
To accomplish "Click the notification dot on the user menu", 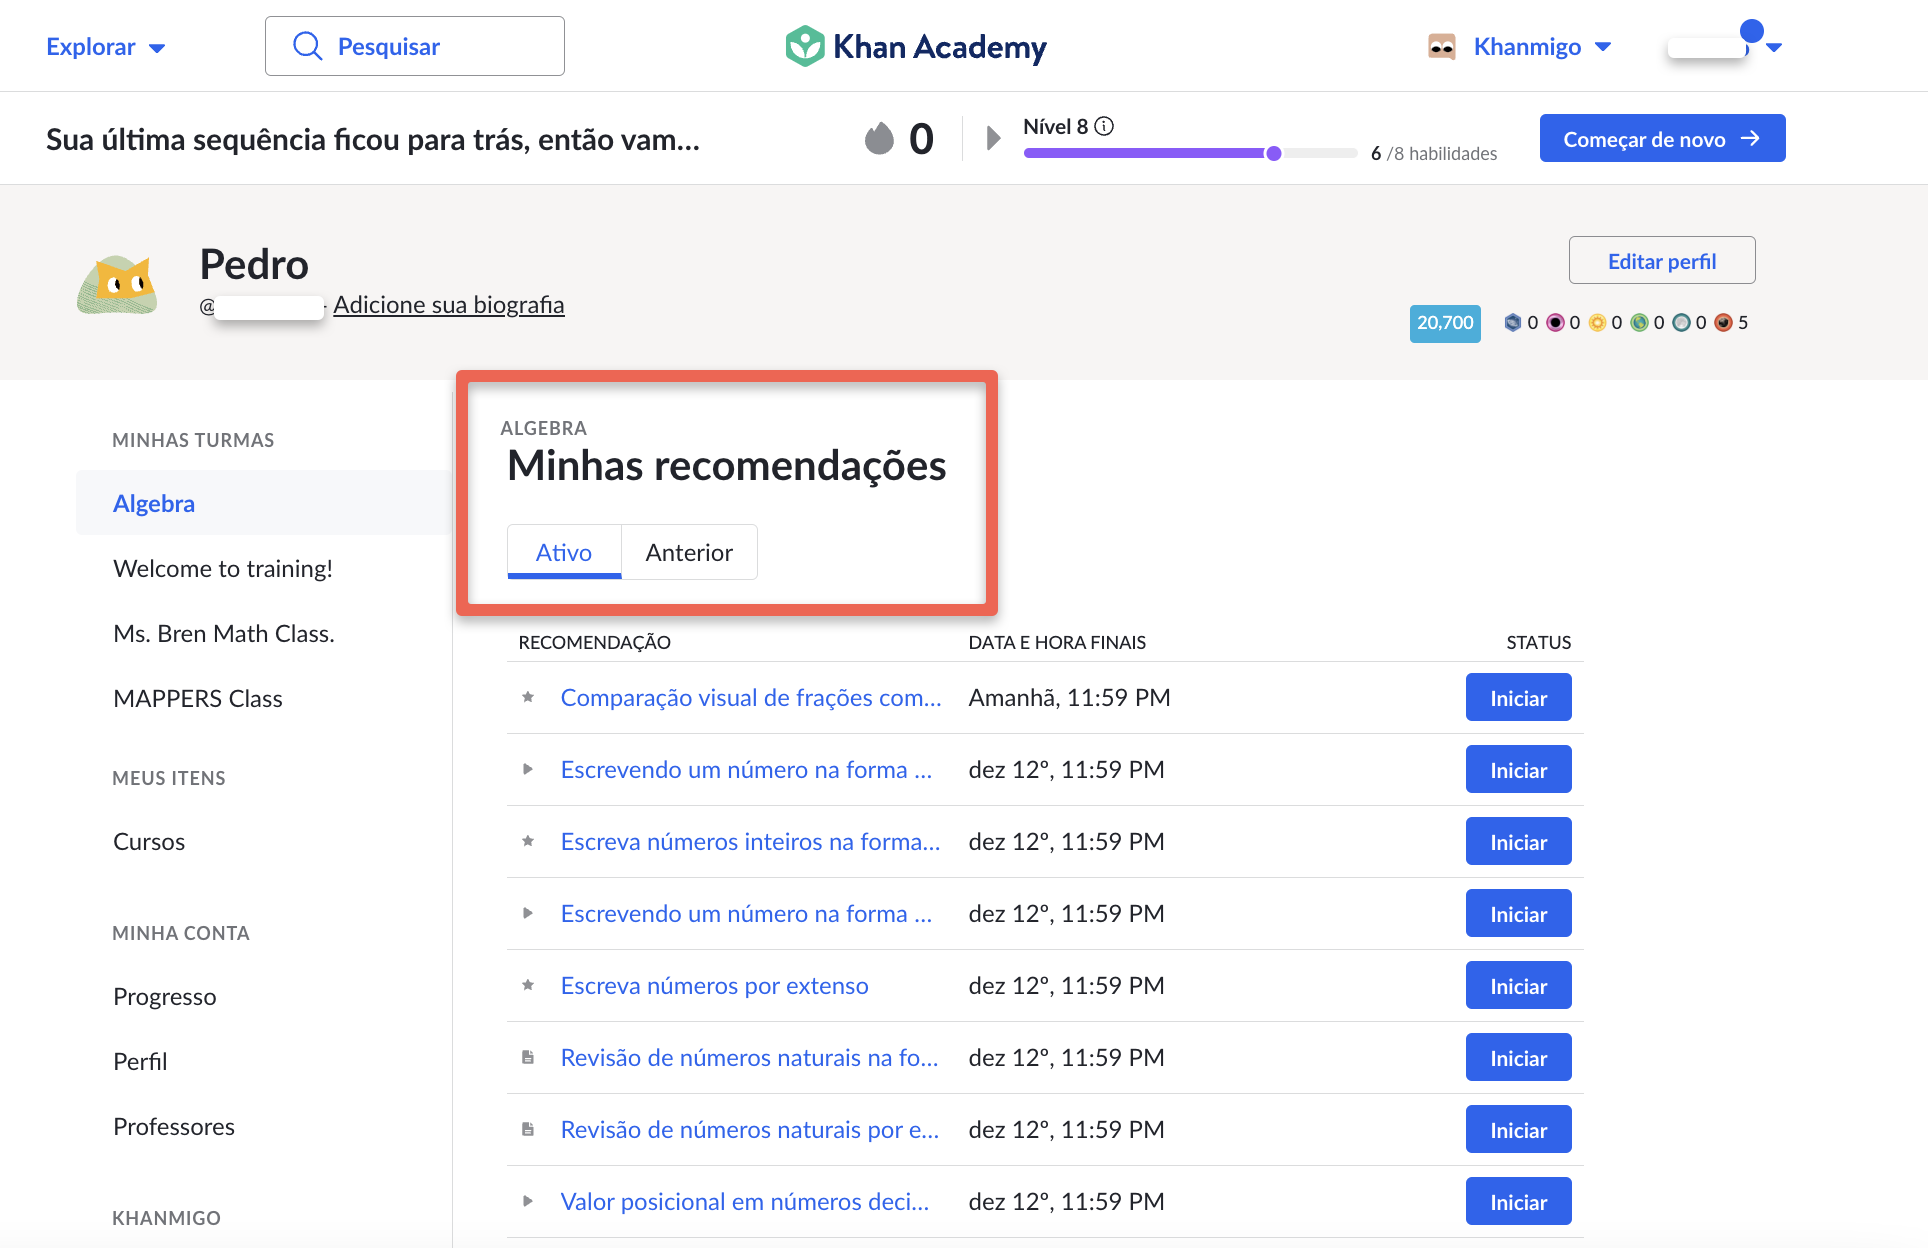I will tap(1751, 31).
